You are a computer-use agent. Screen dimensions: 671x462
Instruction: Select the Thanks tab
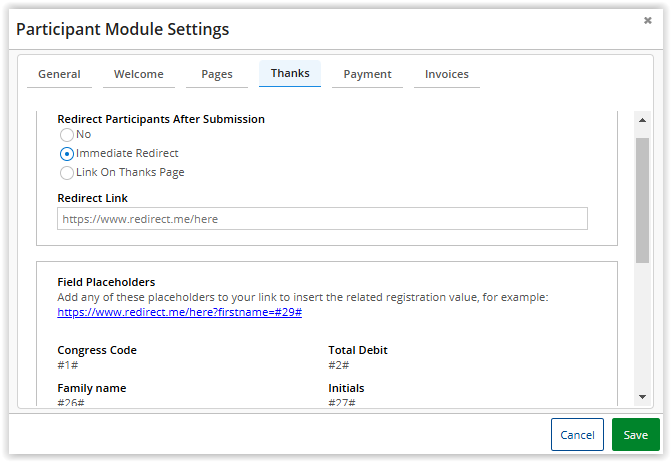pos(290,74)
